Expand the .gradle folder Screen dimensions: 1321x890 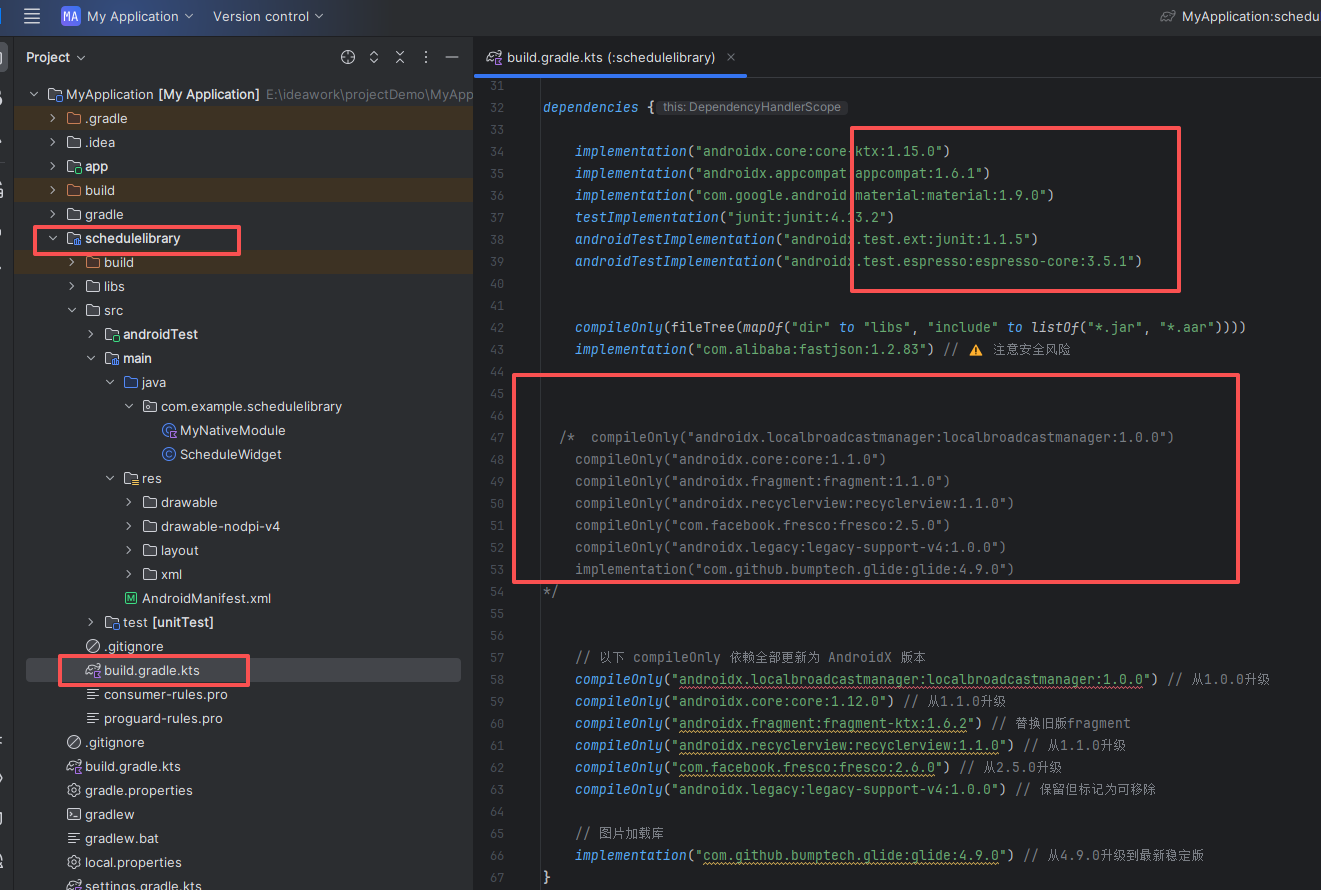[x=53, y=118]
